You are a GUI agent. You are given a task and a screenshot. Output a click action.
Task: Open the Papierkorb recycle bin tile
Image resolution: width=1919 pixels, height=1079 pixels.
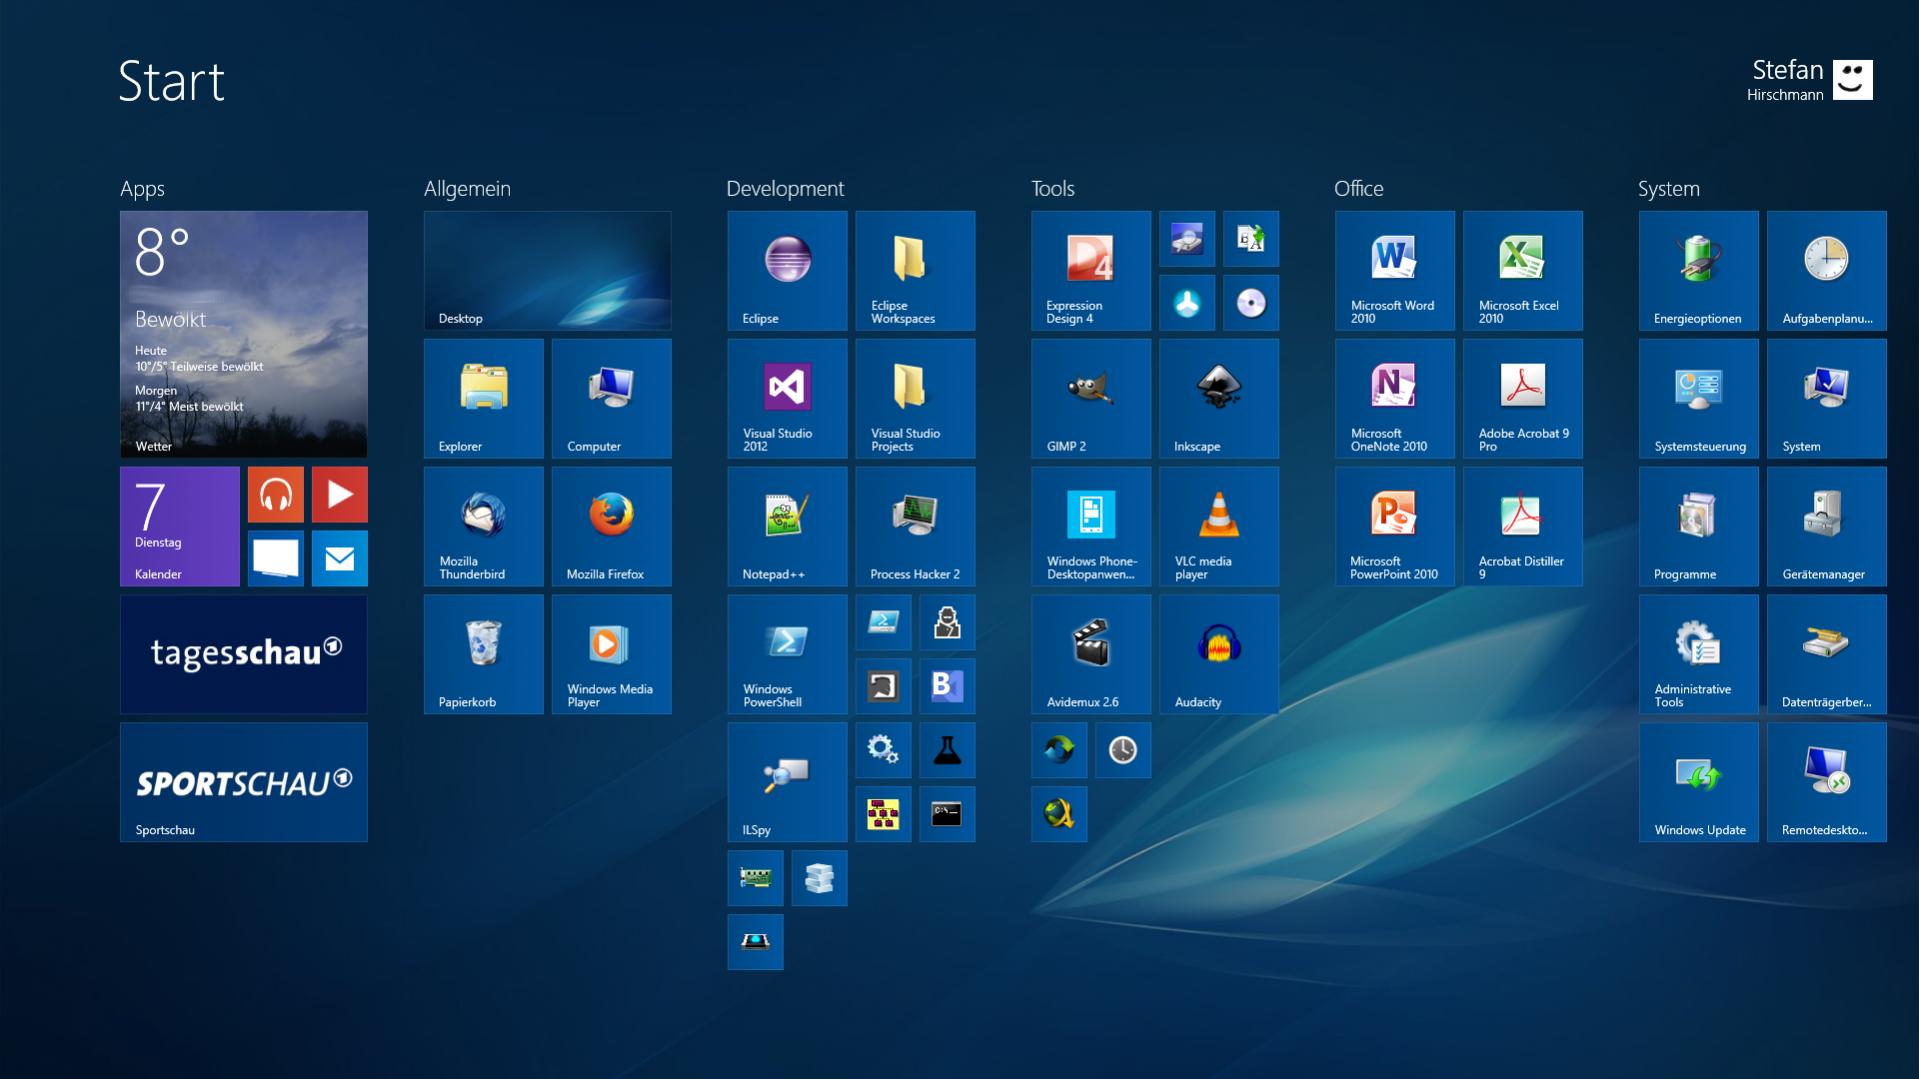(484, 654)
